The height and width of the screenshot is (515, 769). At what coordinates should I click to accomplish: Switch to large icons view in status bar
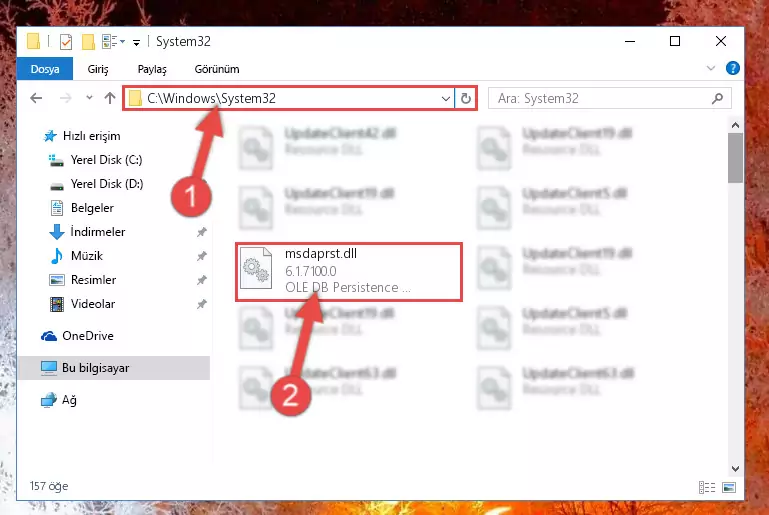point(729,487)
